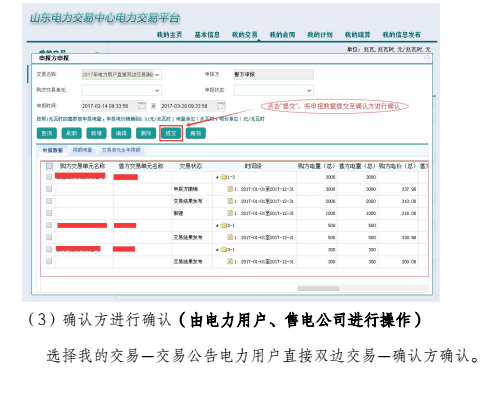Click the 2-1 folder icon in table
Viewport: 485px width, 394px height.
click(223, 225)
